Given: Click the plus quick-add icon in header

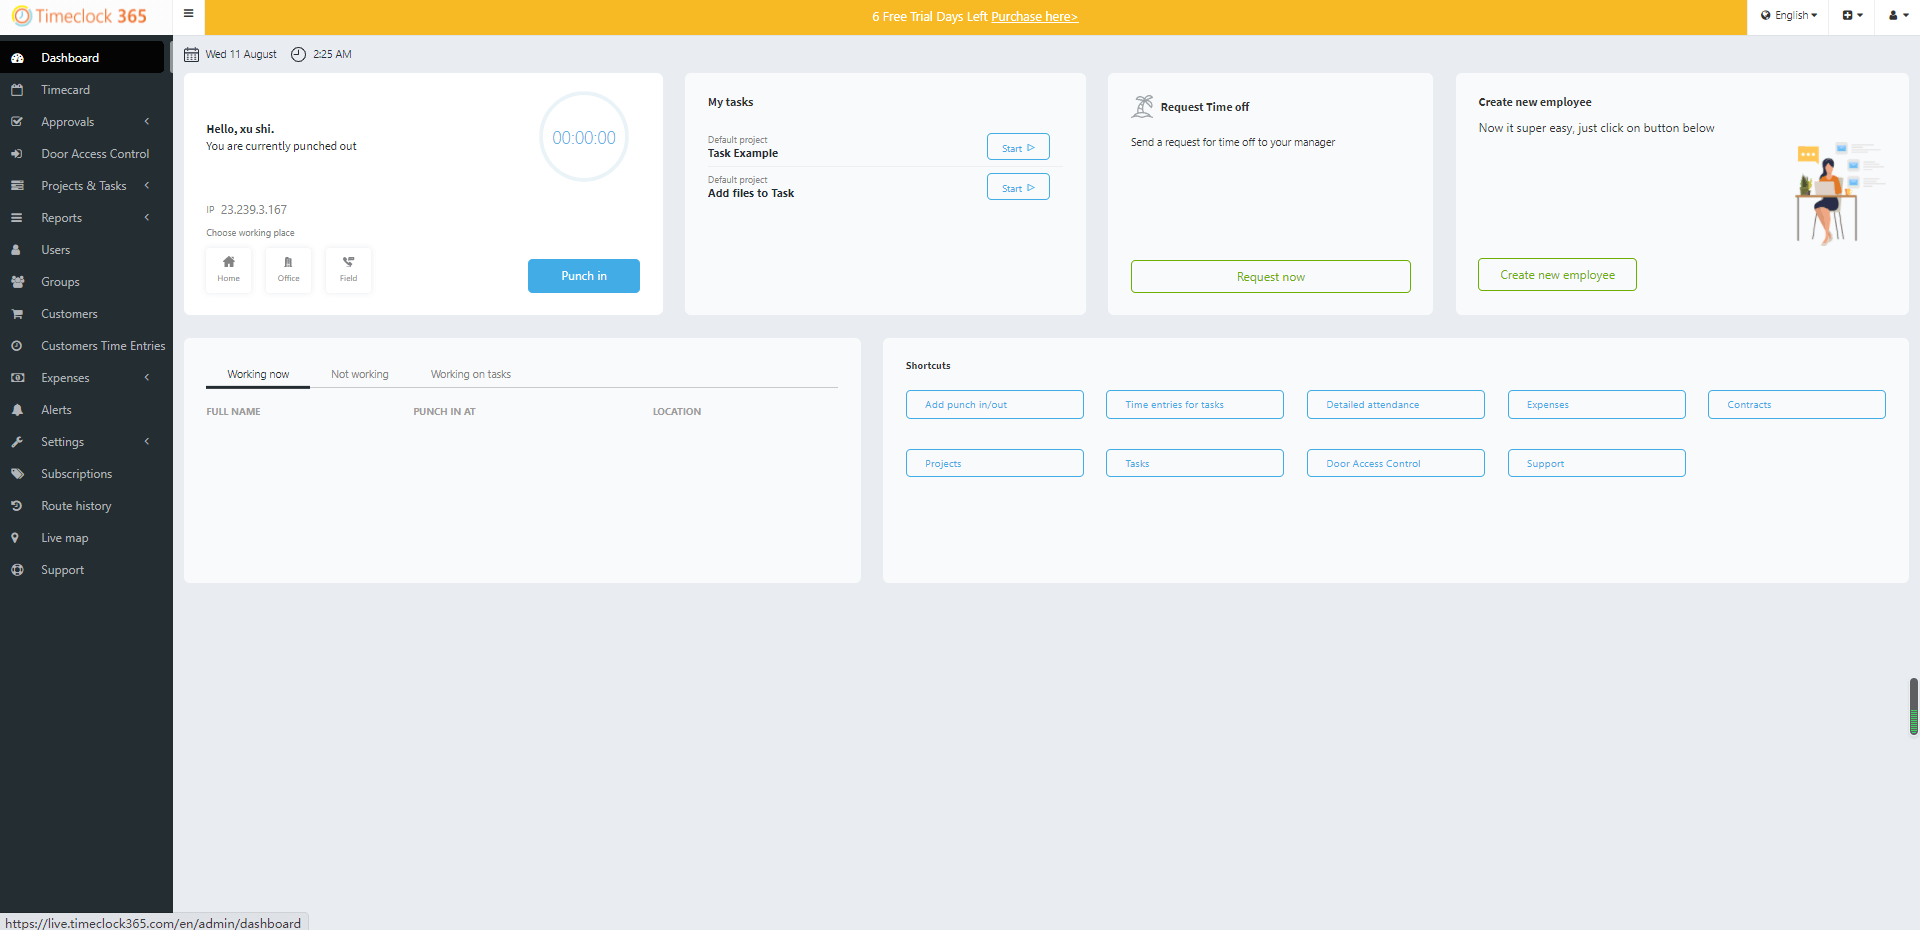Looking at the screenshot, I should 1852,16.
